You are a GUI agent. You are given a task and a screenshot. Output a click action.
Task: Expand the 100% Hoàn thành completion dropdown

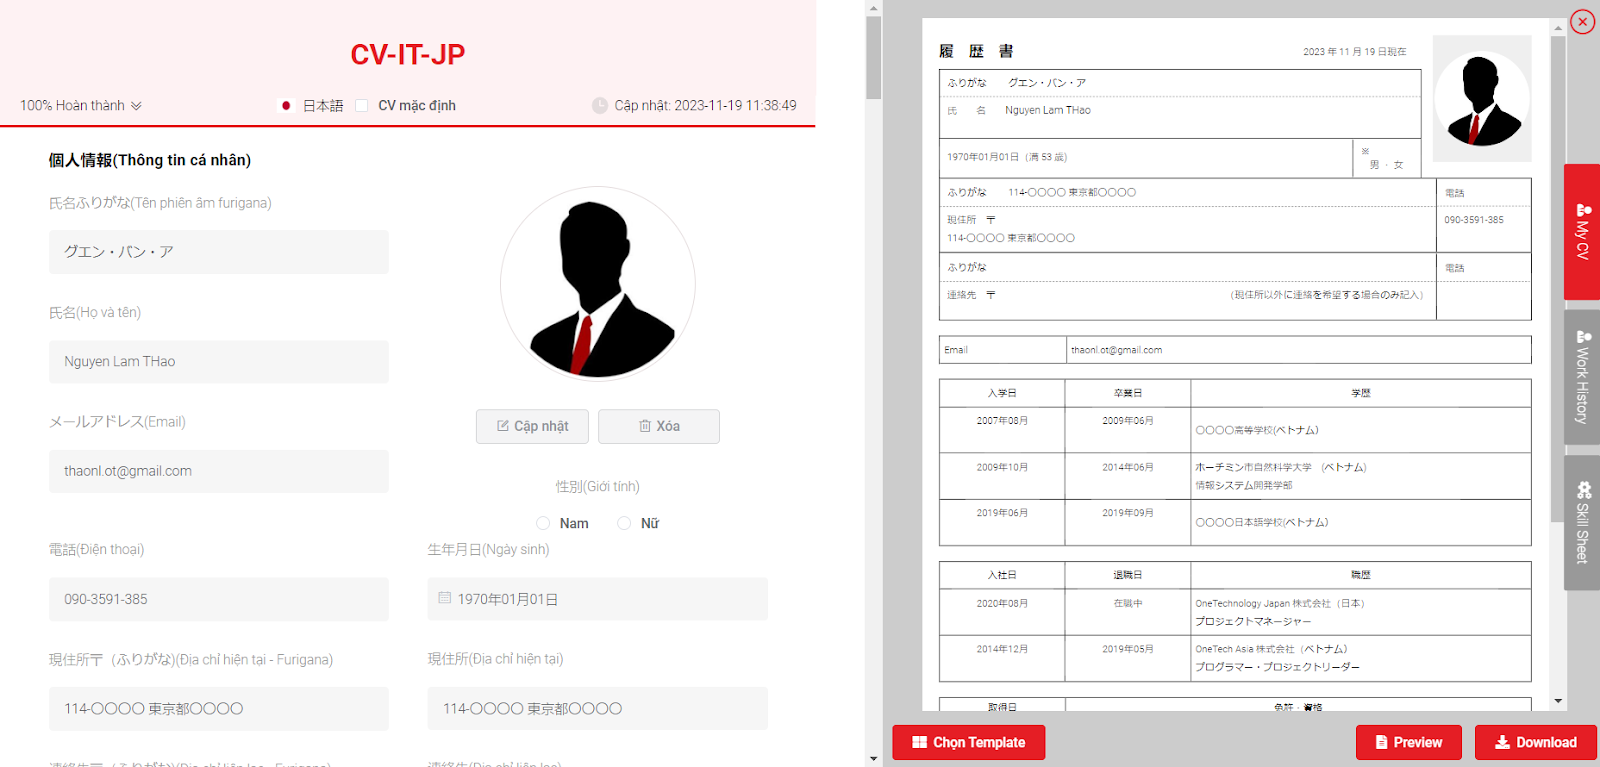[81, 105]
